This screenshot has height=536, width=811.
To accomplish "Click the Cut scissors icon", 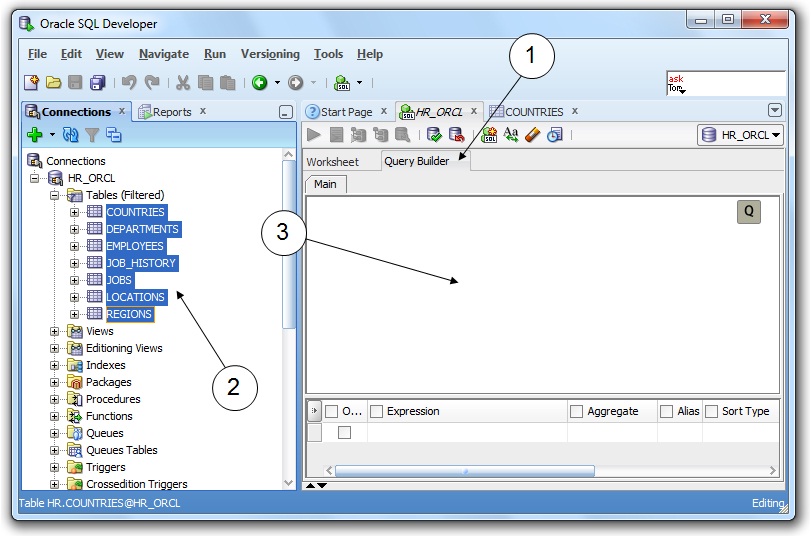I will click(x=183, y=83).
